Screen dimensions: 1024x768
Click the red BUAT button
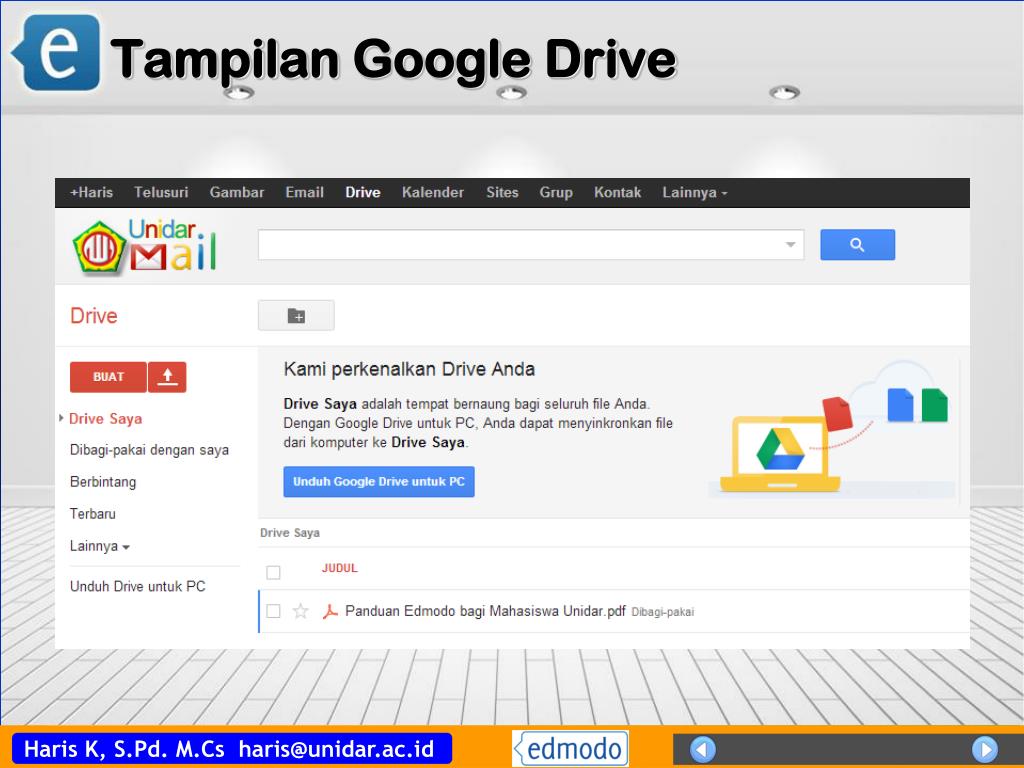click(x=108, y=377)
